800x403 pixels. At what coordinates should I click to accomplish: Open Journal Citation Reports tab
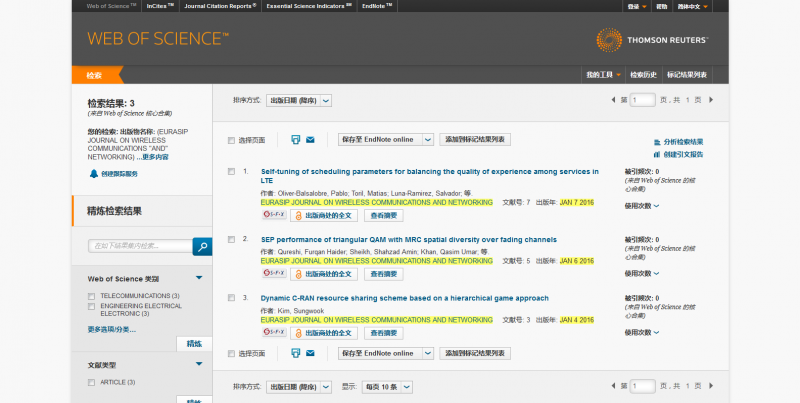220,6
